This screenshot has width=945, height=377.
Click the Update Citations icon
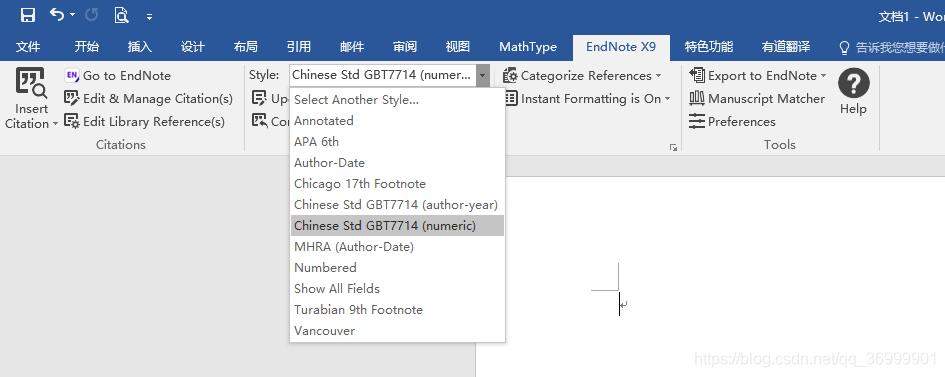click(x=259, y=98)
